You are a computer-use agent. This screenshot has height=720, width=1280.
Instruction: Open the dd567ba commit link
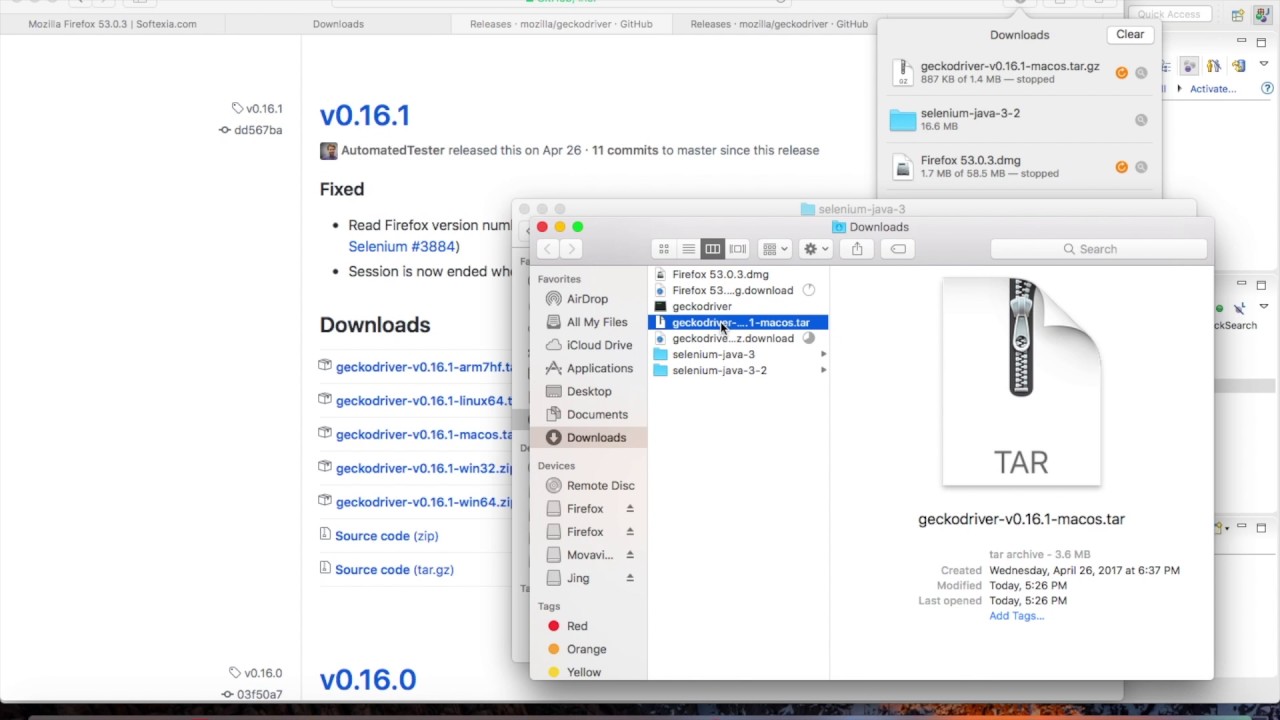(258, 130)
